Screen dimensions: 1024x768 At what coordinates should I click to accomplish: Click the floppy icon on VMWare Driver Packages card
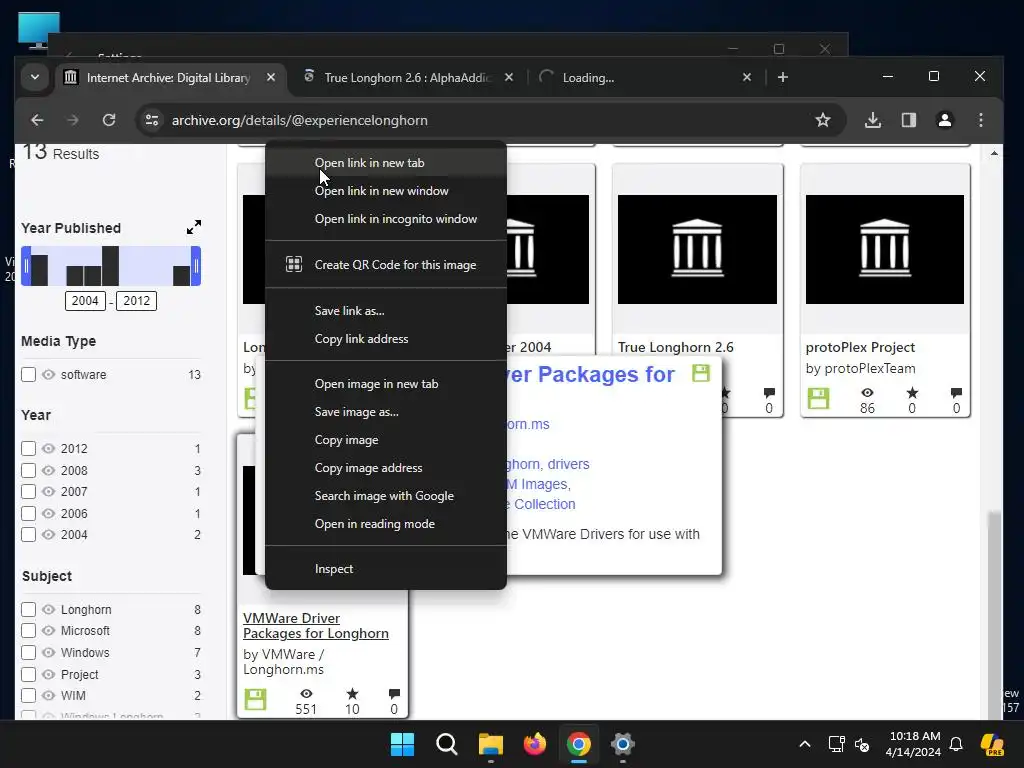click(x=255, y=699)
